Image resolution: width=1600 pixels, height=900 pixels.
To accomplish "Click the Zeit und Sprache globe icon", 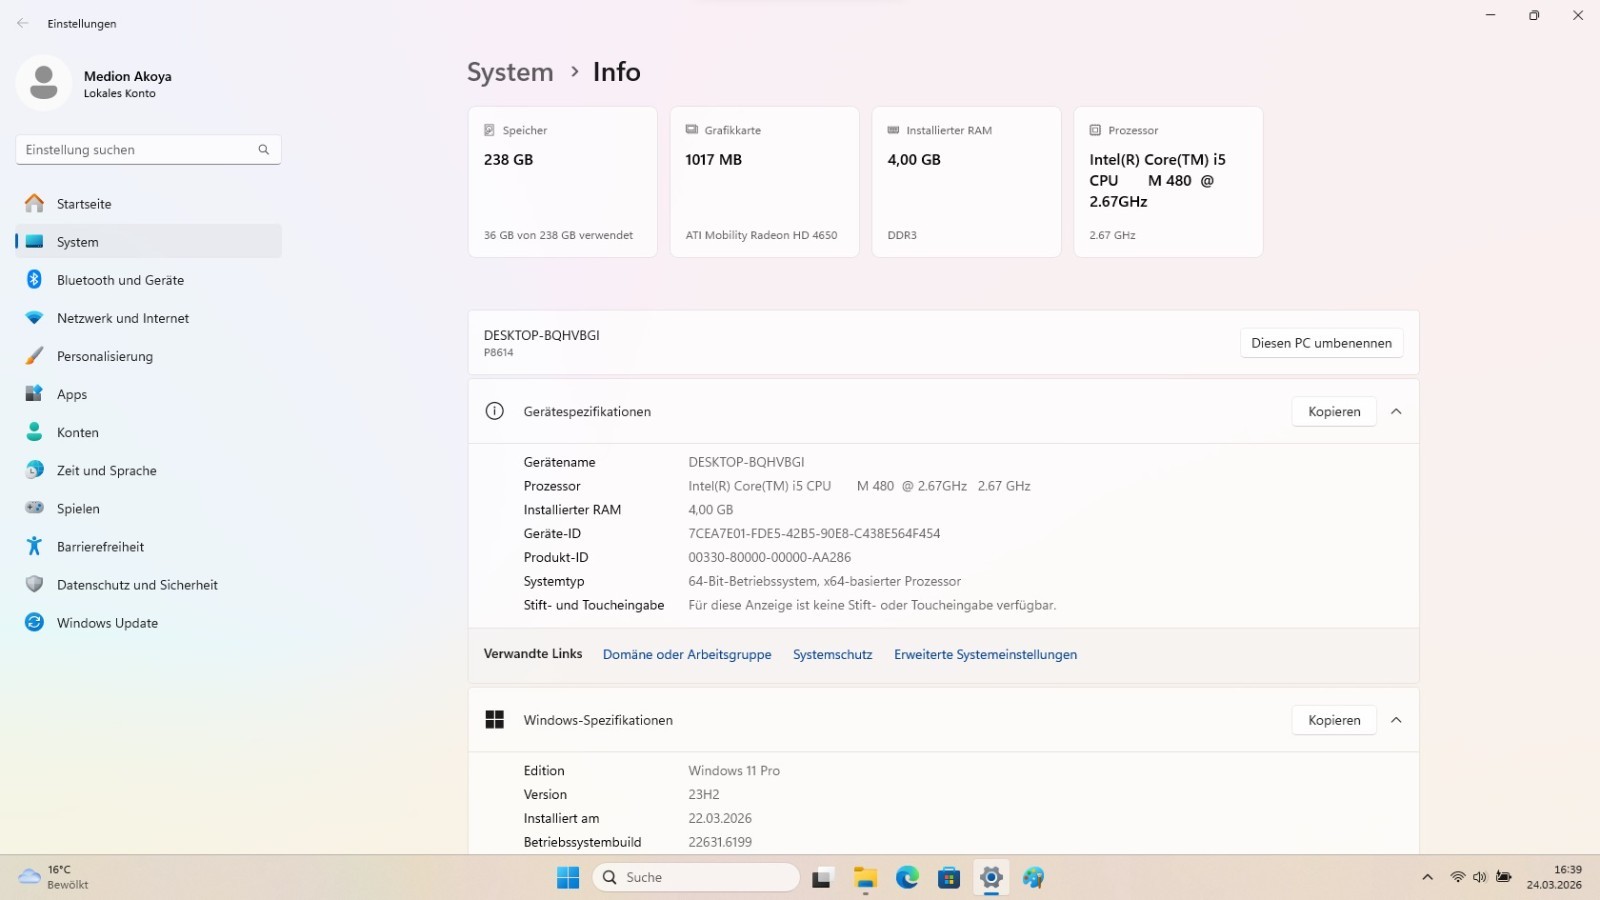I will tap(34, 470).
